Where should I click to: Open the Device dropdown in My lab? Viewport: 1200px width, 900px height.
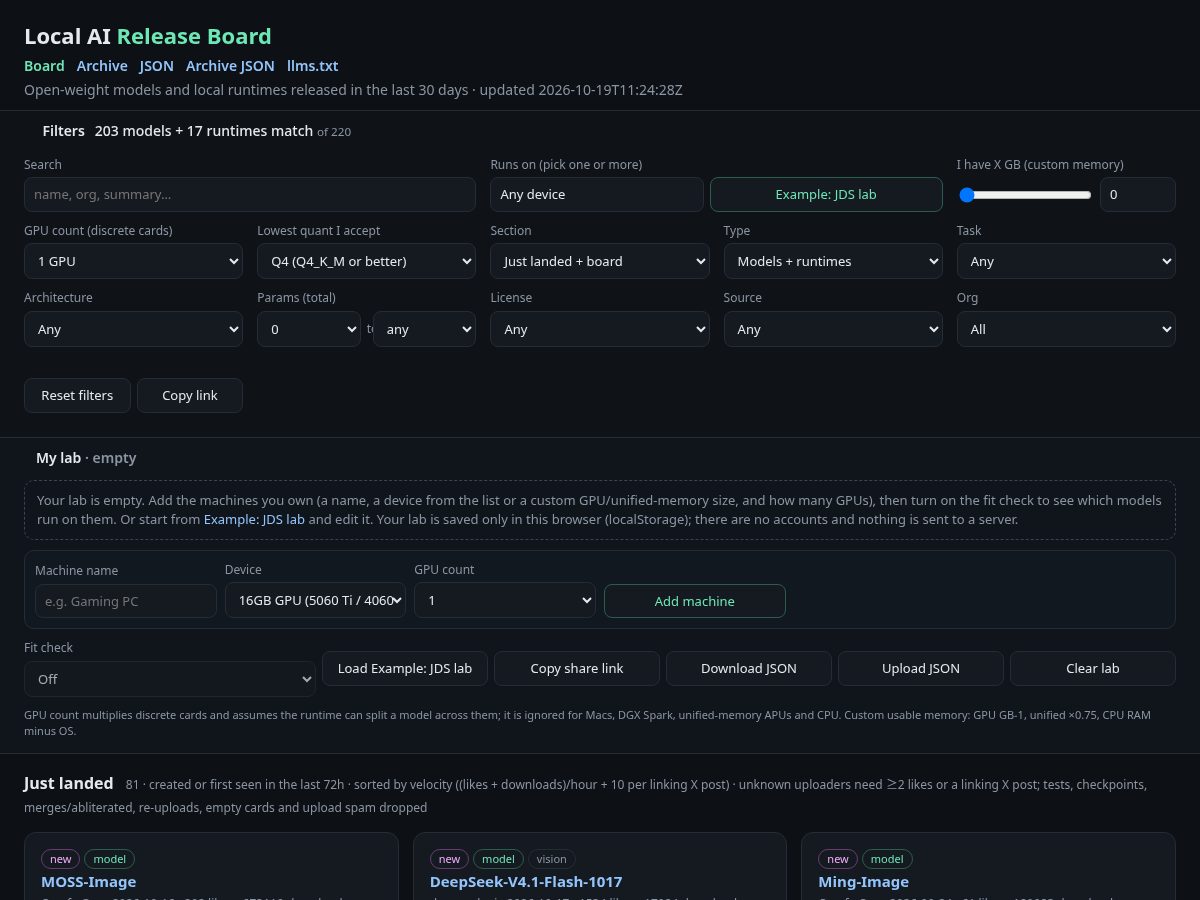(315, 600)
